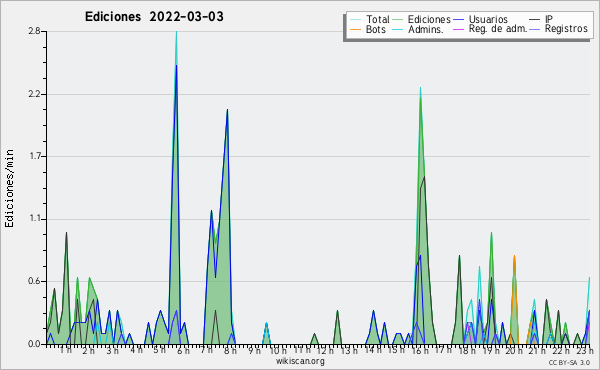Viewport: 600px width, 370px height.
Task: Click the '20 h' x-axis tick label
Action: pyautogui.click(x=514, y=350)
